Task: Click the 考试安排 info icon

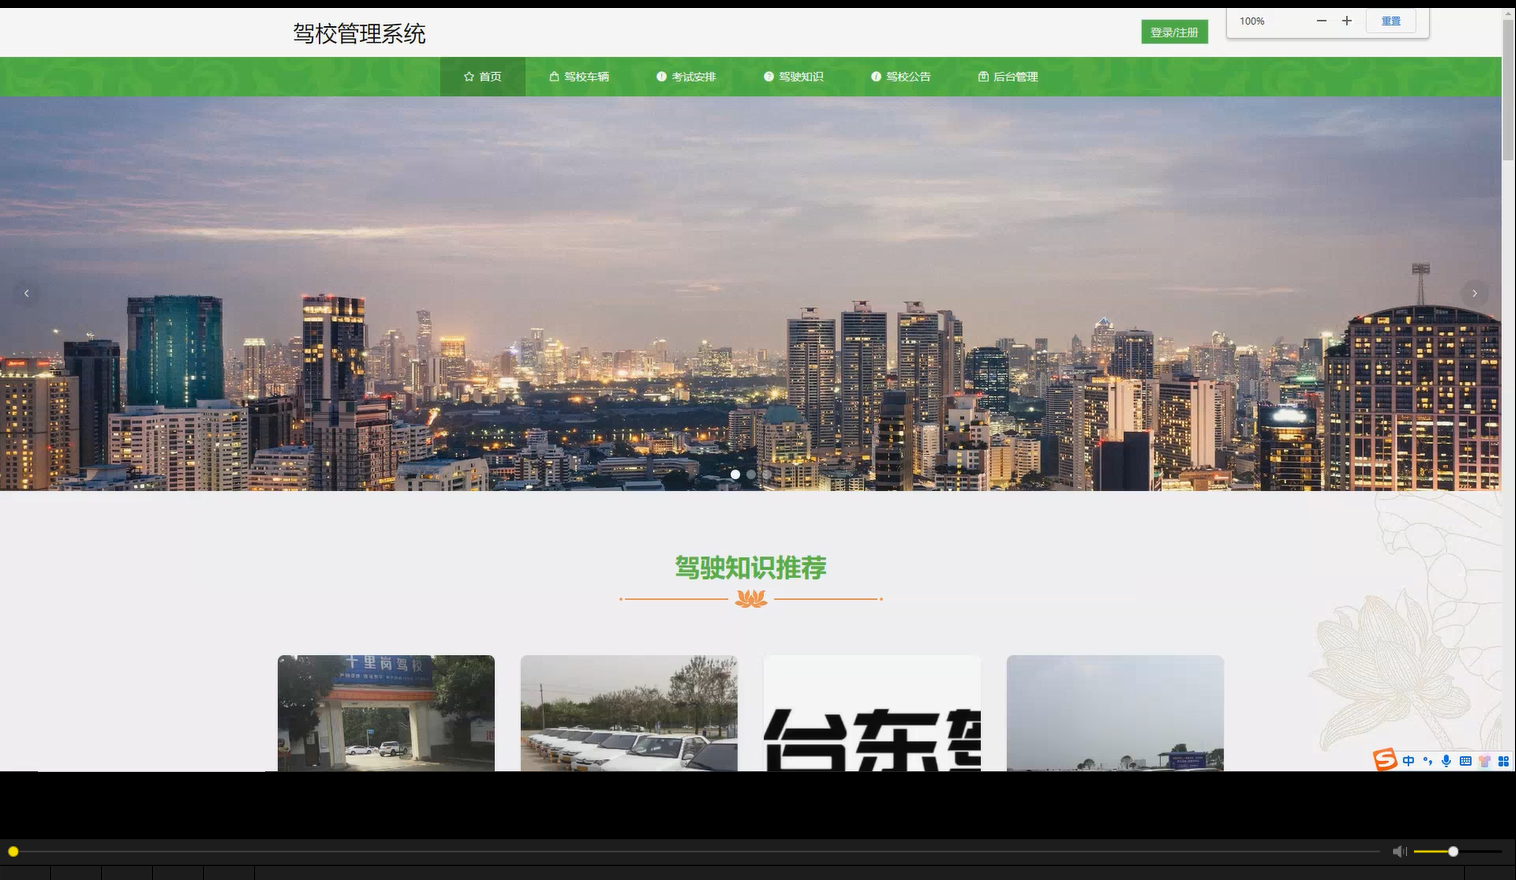Action: [660, 76]
